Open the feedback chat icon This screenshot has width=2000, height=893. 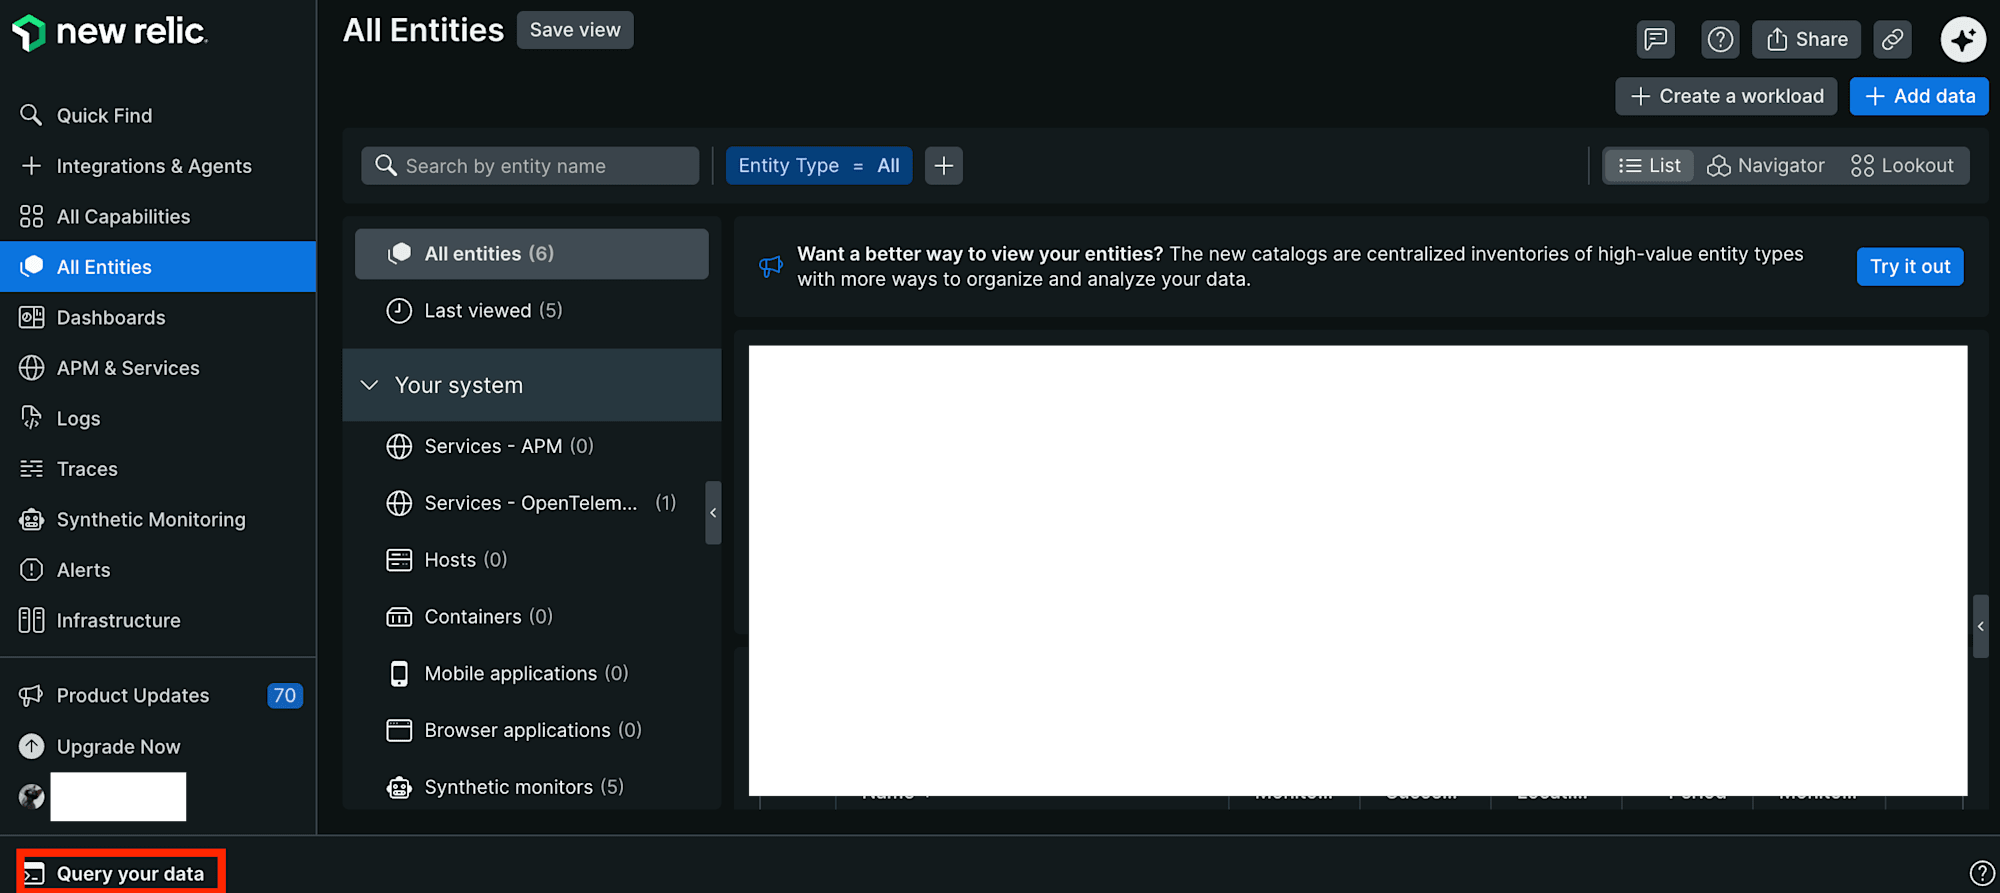pos(1656,39)
